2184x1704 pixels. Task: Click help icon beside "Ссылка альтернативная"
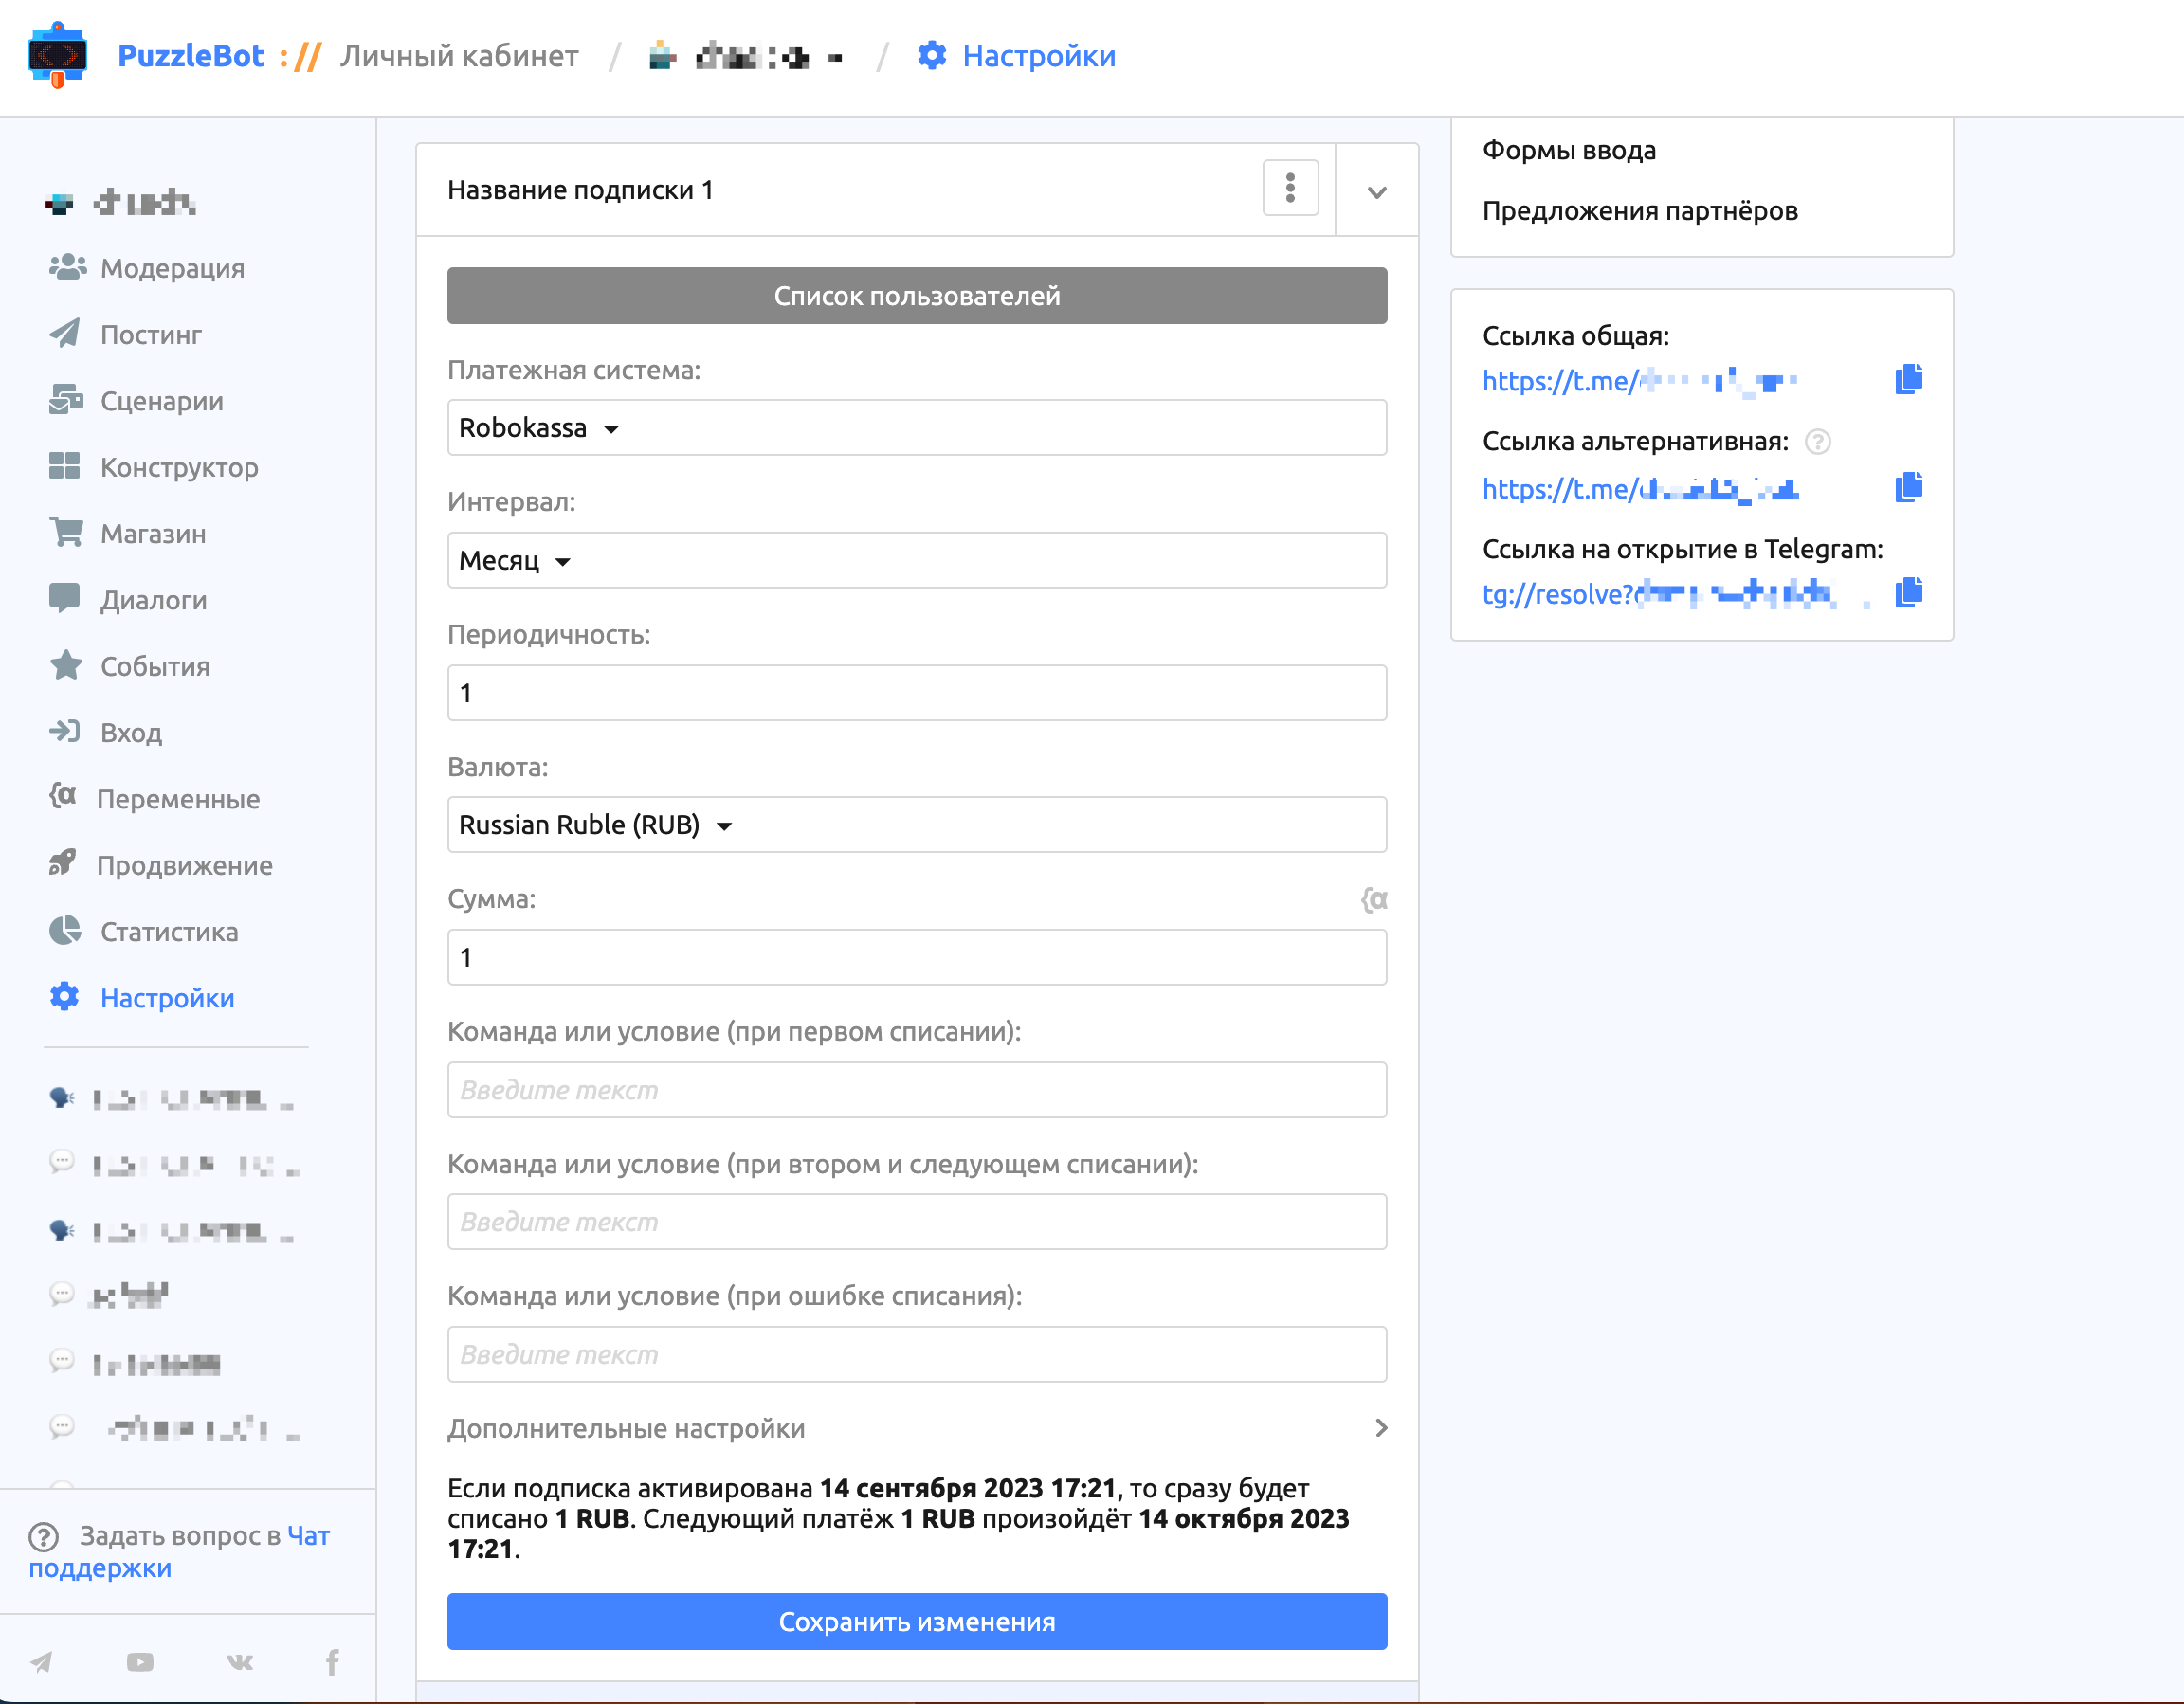tap(1817, 441)
